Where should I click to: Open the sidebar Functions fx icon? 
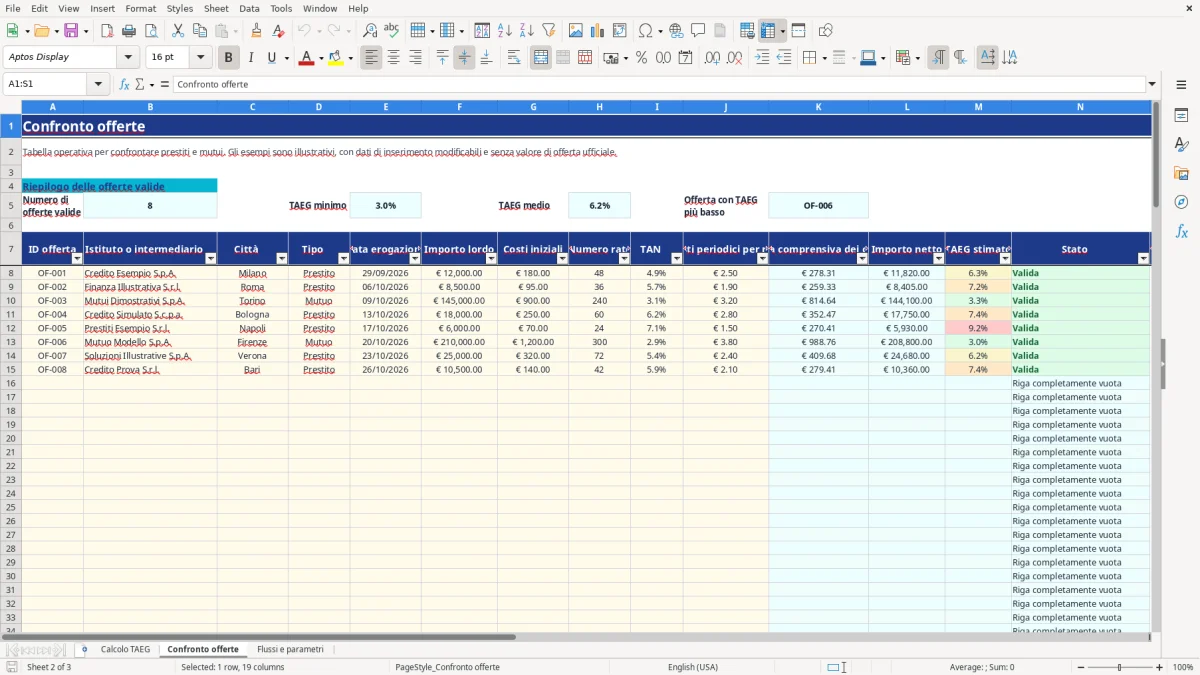pos(1181,231)
